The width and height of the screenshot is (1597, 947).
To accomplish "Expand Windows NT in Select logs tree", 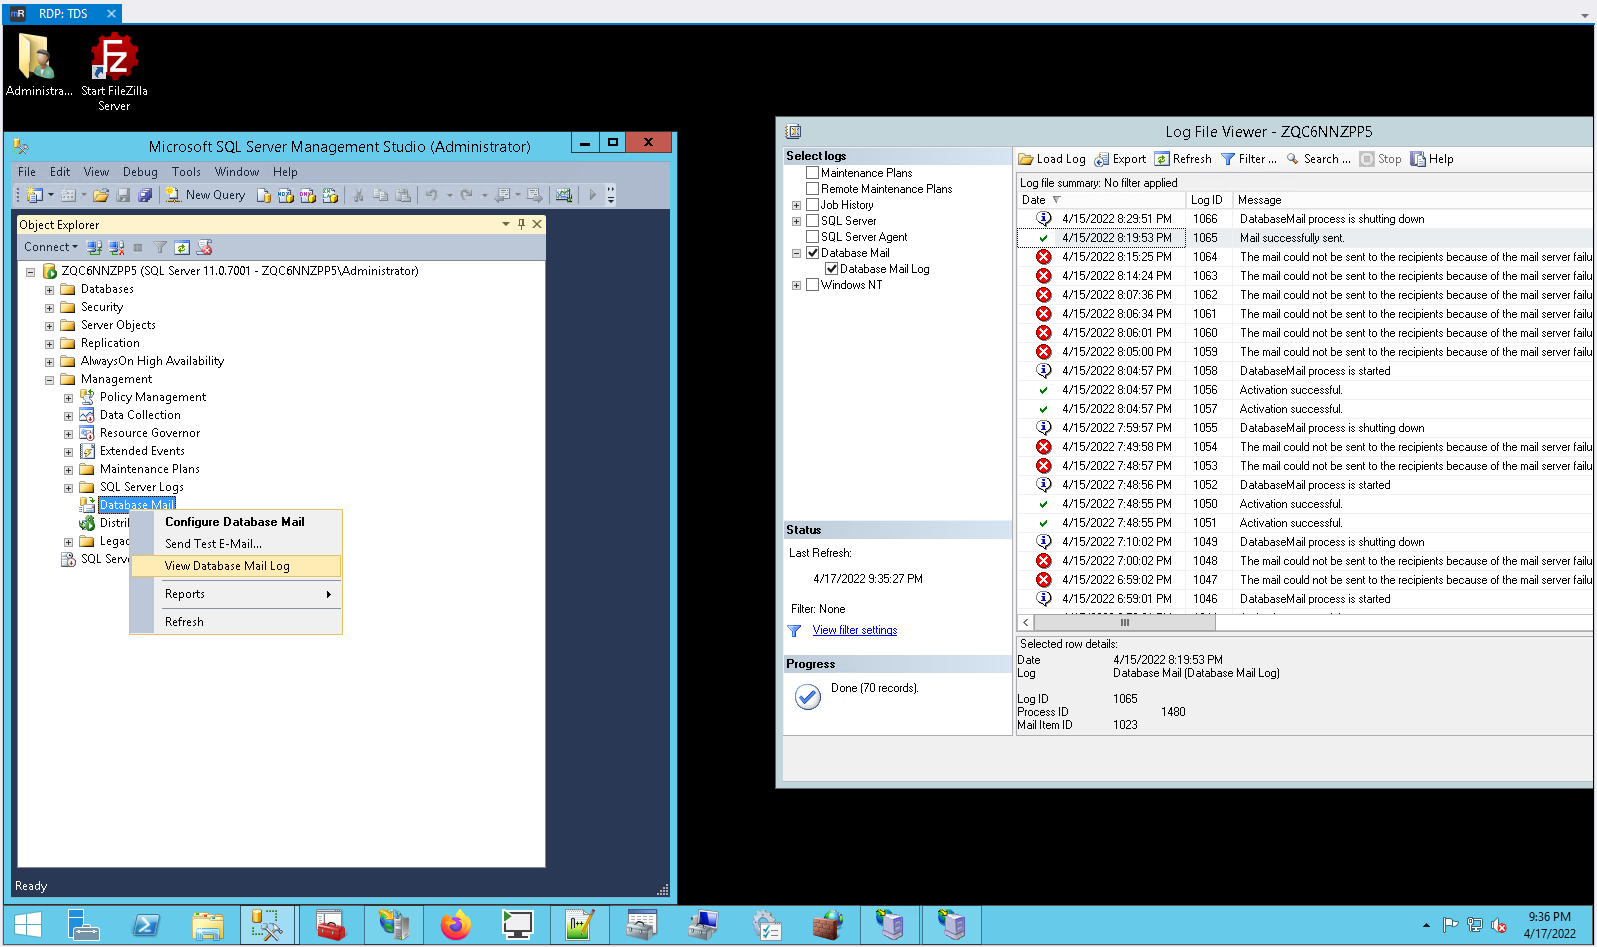I will pos(796,285).
